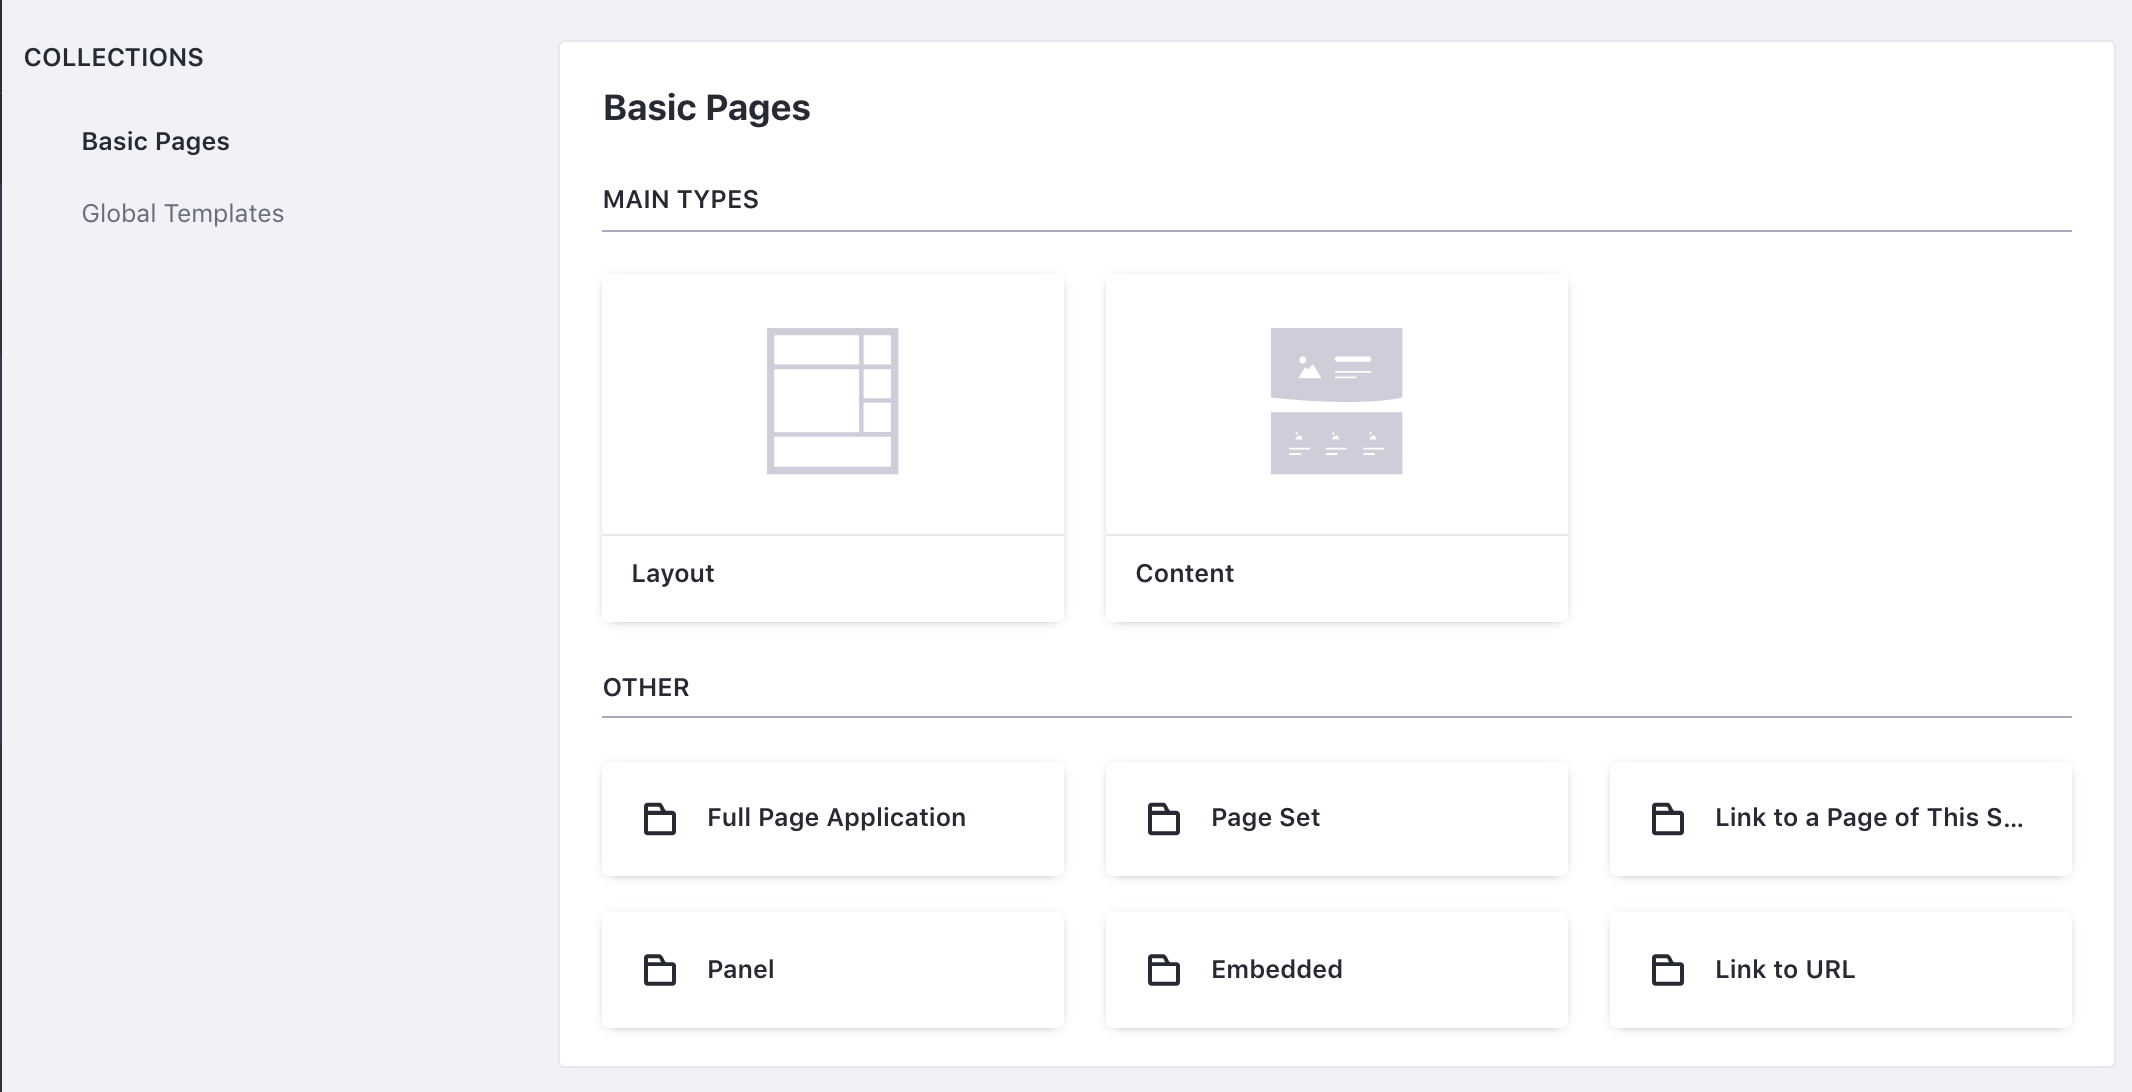Click the Embedded folder icon
The height and width of the screenshot is (1092, 2132).
coord(1163,970)
